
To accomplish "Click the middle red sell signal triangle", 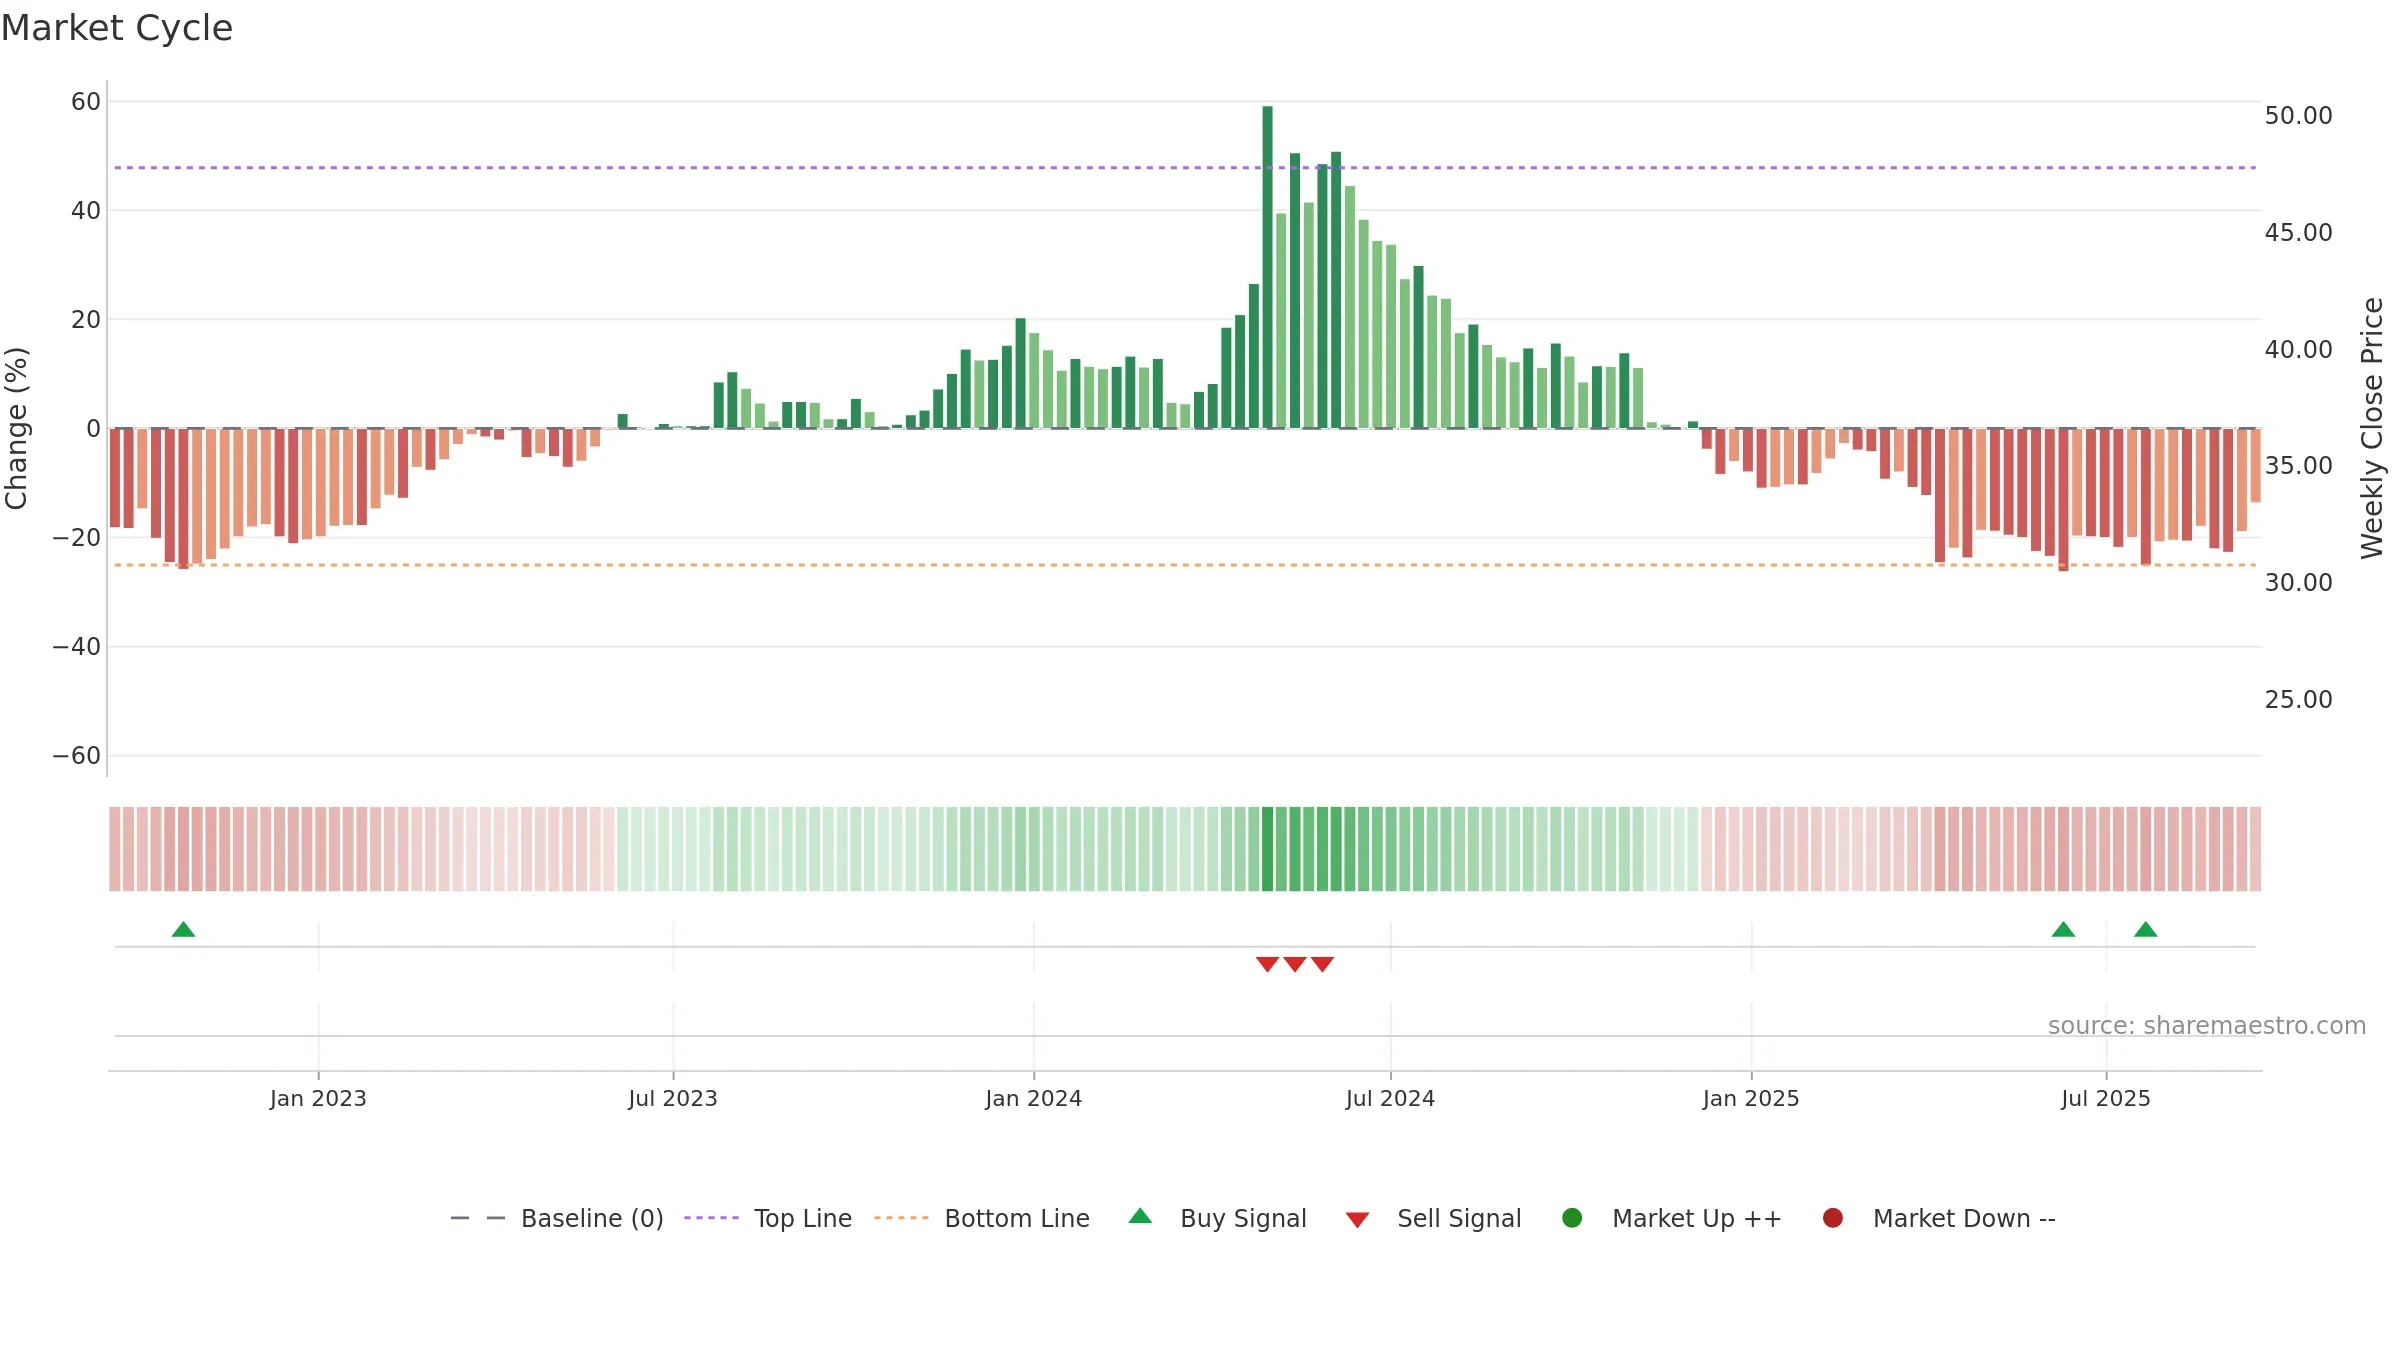I will 1295,964.
